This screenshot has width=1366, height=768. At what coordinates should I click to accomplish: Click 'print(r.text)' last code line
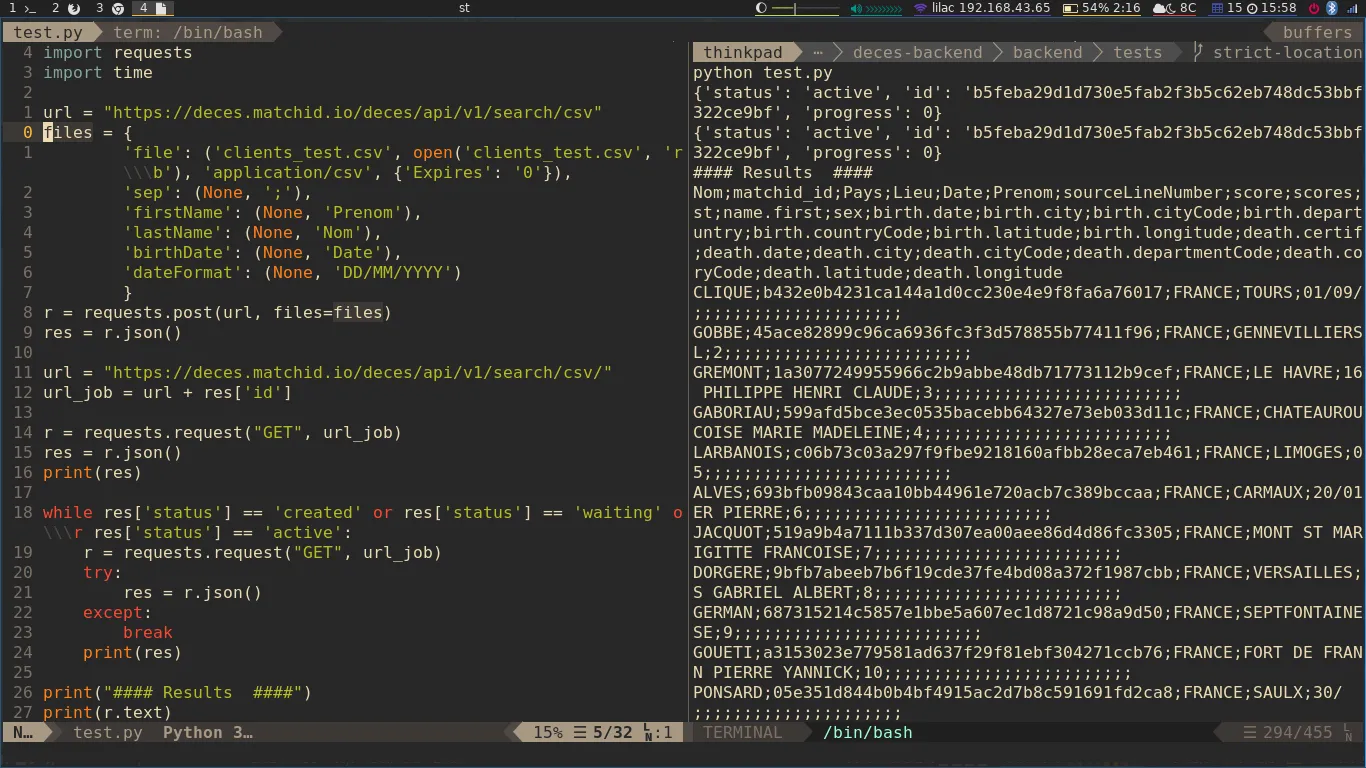click(107, 712)
